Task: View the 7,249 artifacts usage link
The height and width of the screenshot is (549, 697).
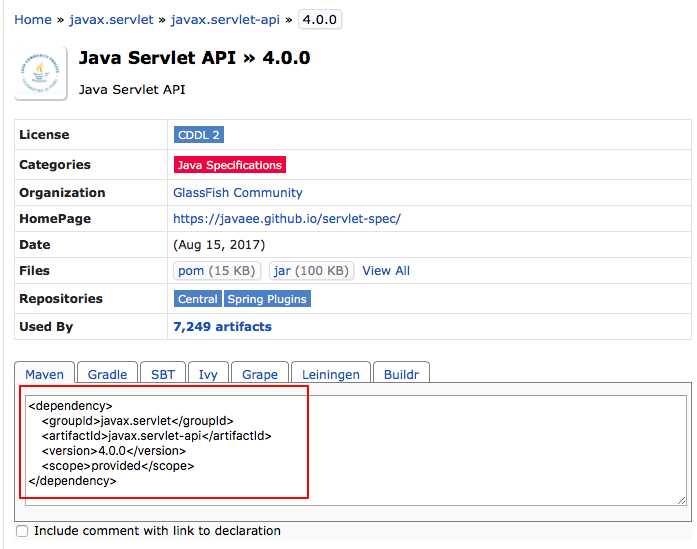Action: click(x=222, y=327)
